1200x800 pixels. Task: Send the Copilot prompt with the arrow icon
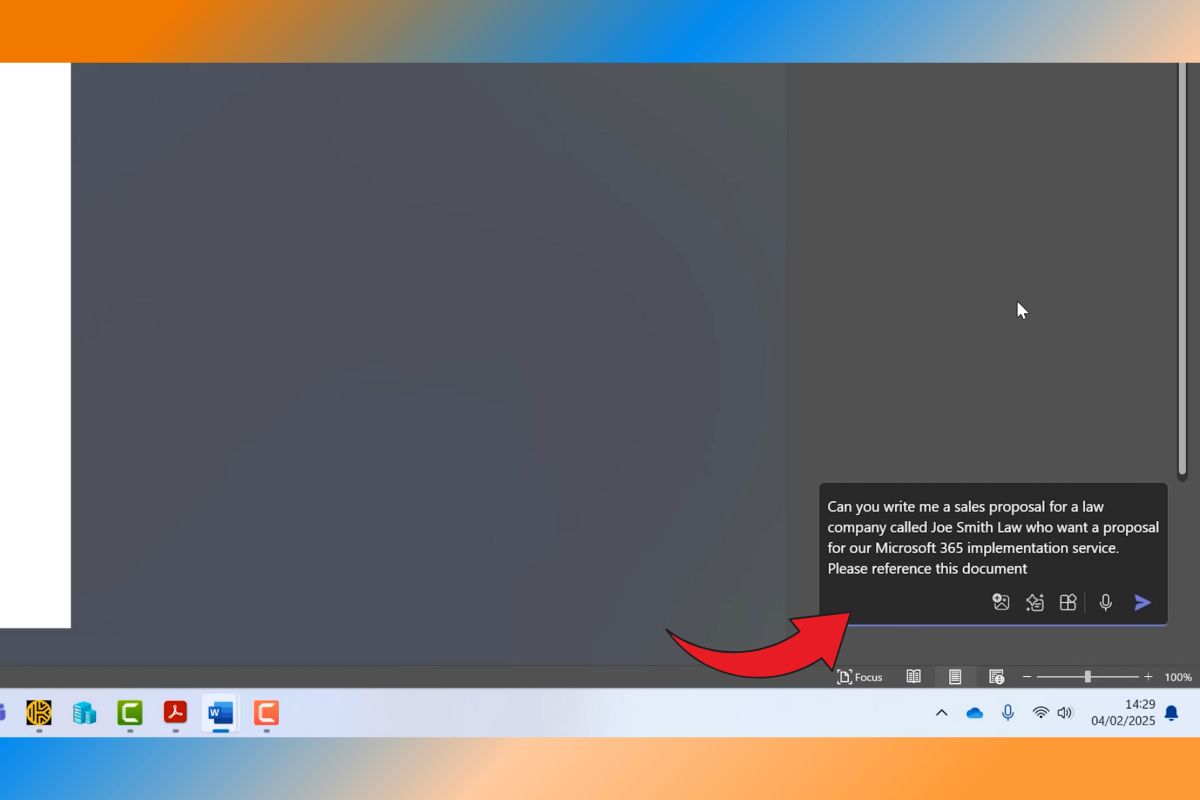point(1142,602)
